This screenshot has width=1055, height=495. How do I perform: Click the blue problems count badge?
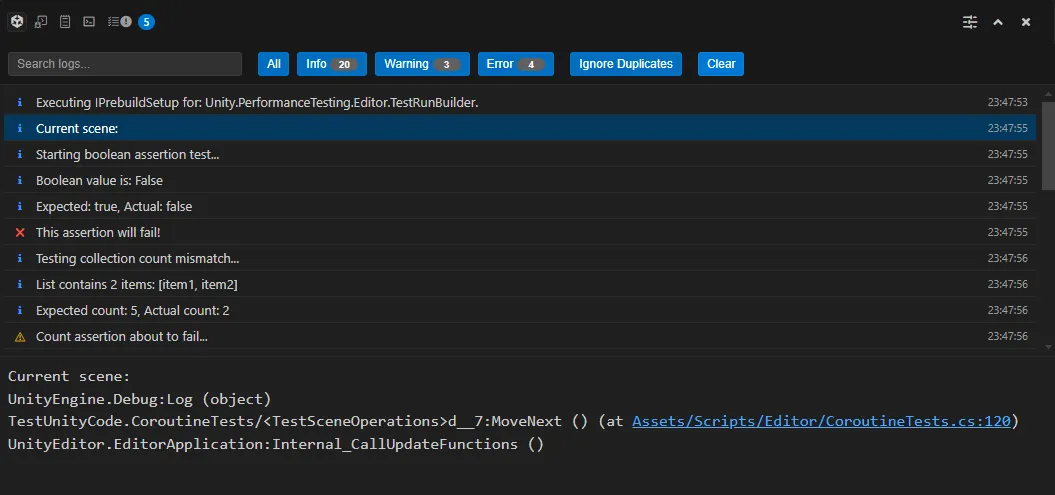[147, 22]
